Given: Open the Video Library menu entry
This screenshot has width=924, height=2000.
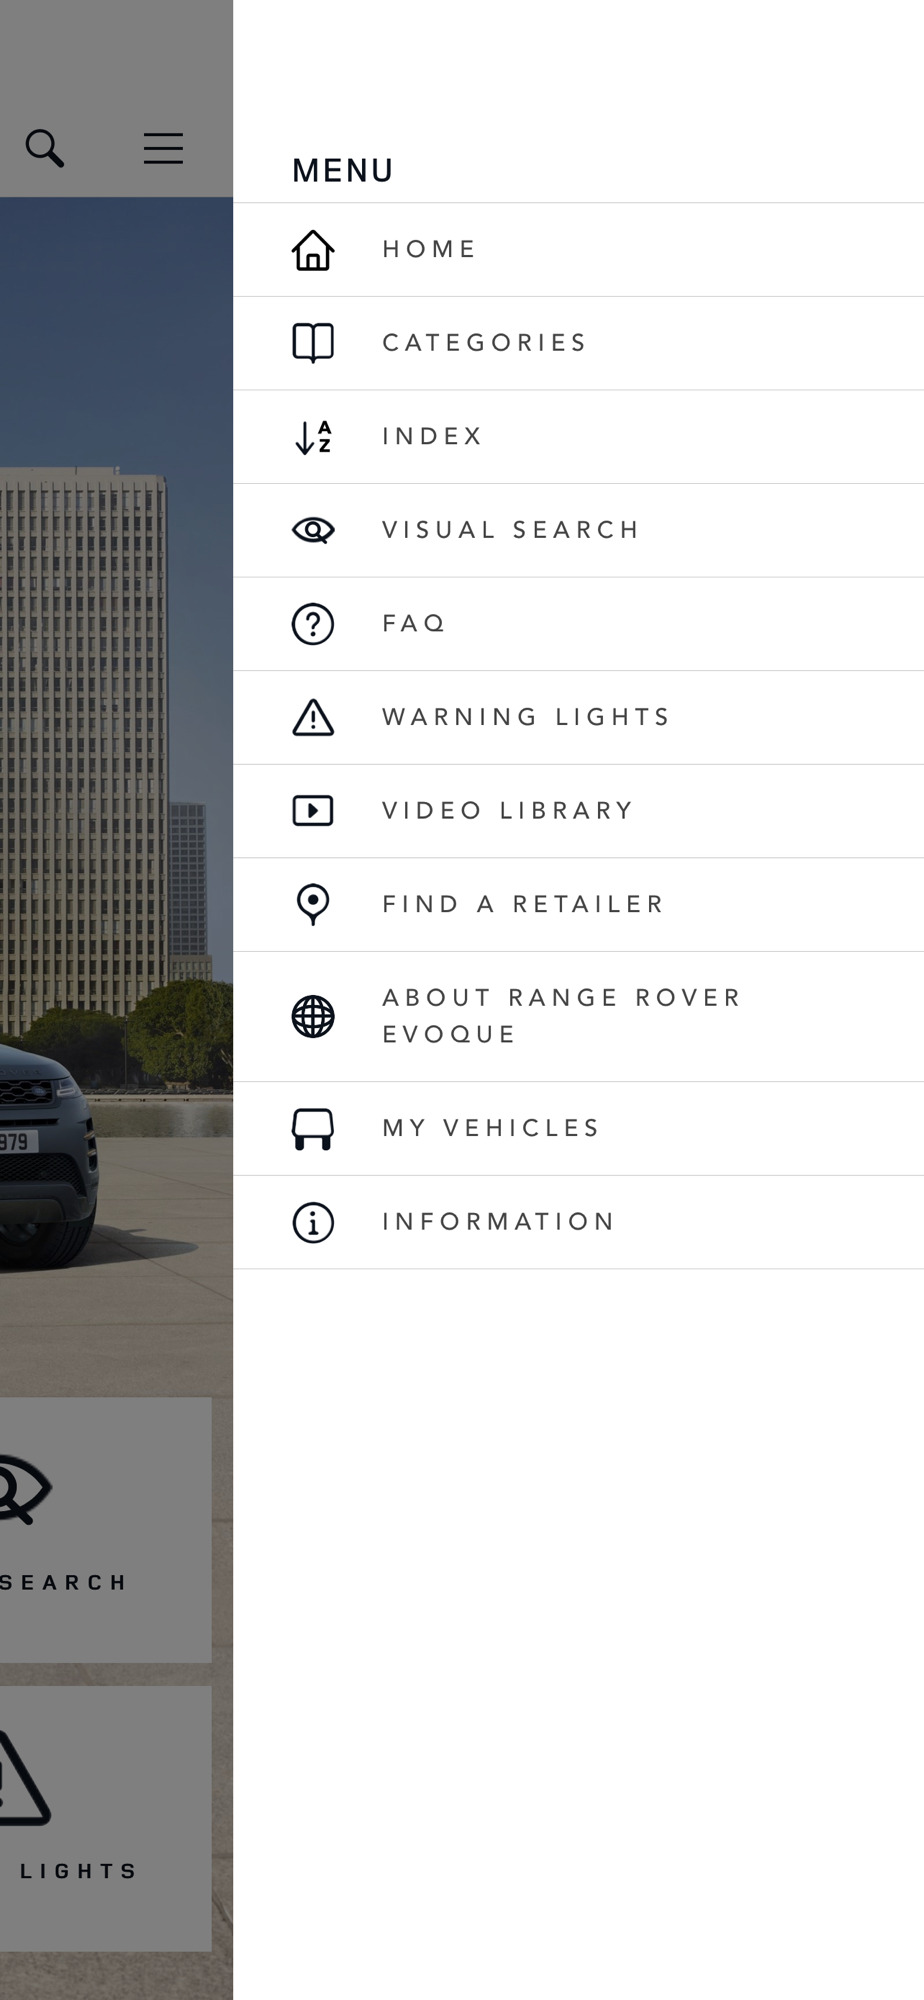Looking at the screenshot, I should [578, 811].
